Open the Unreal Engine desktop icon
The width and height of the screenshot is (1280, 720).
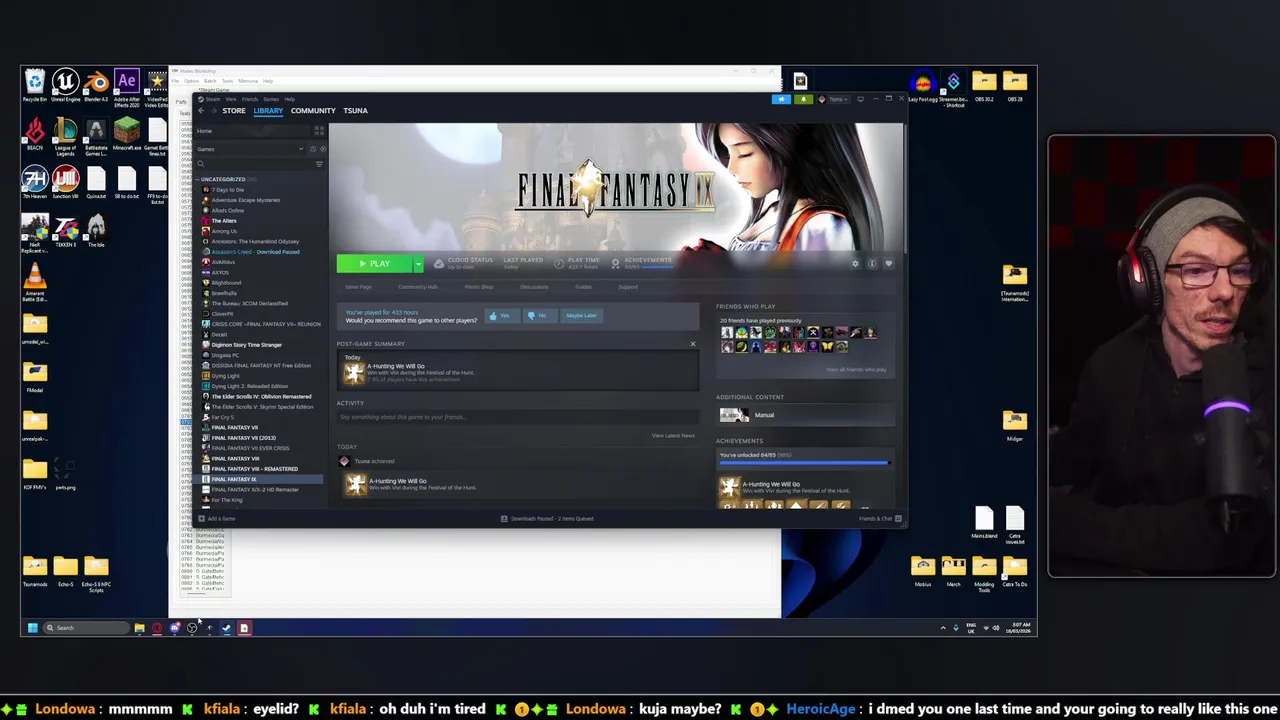click(x=65, y=85)
